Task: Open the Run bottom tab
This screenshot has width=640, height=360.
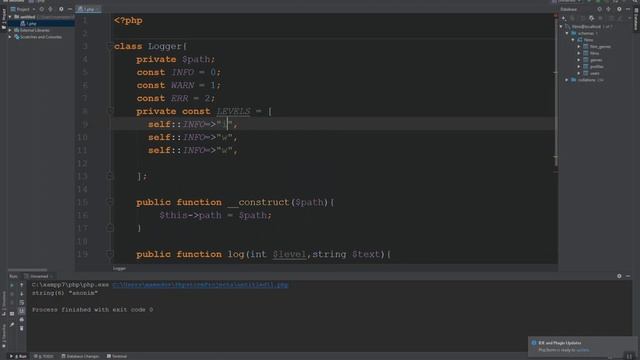Action: coord(18,356)
